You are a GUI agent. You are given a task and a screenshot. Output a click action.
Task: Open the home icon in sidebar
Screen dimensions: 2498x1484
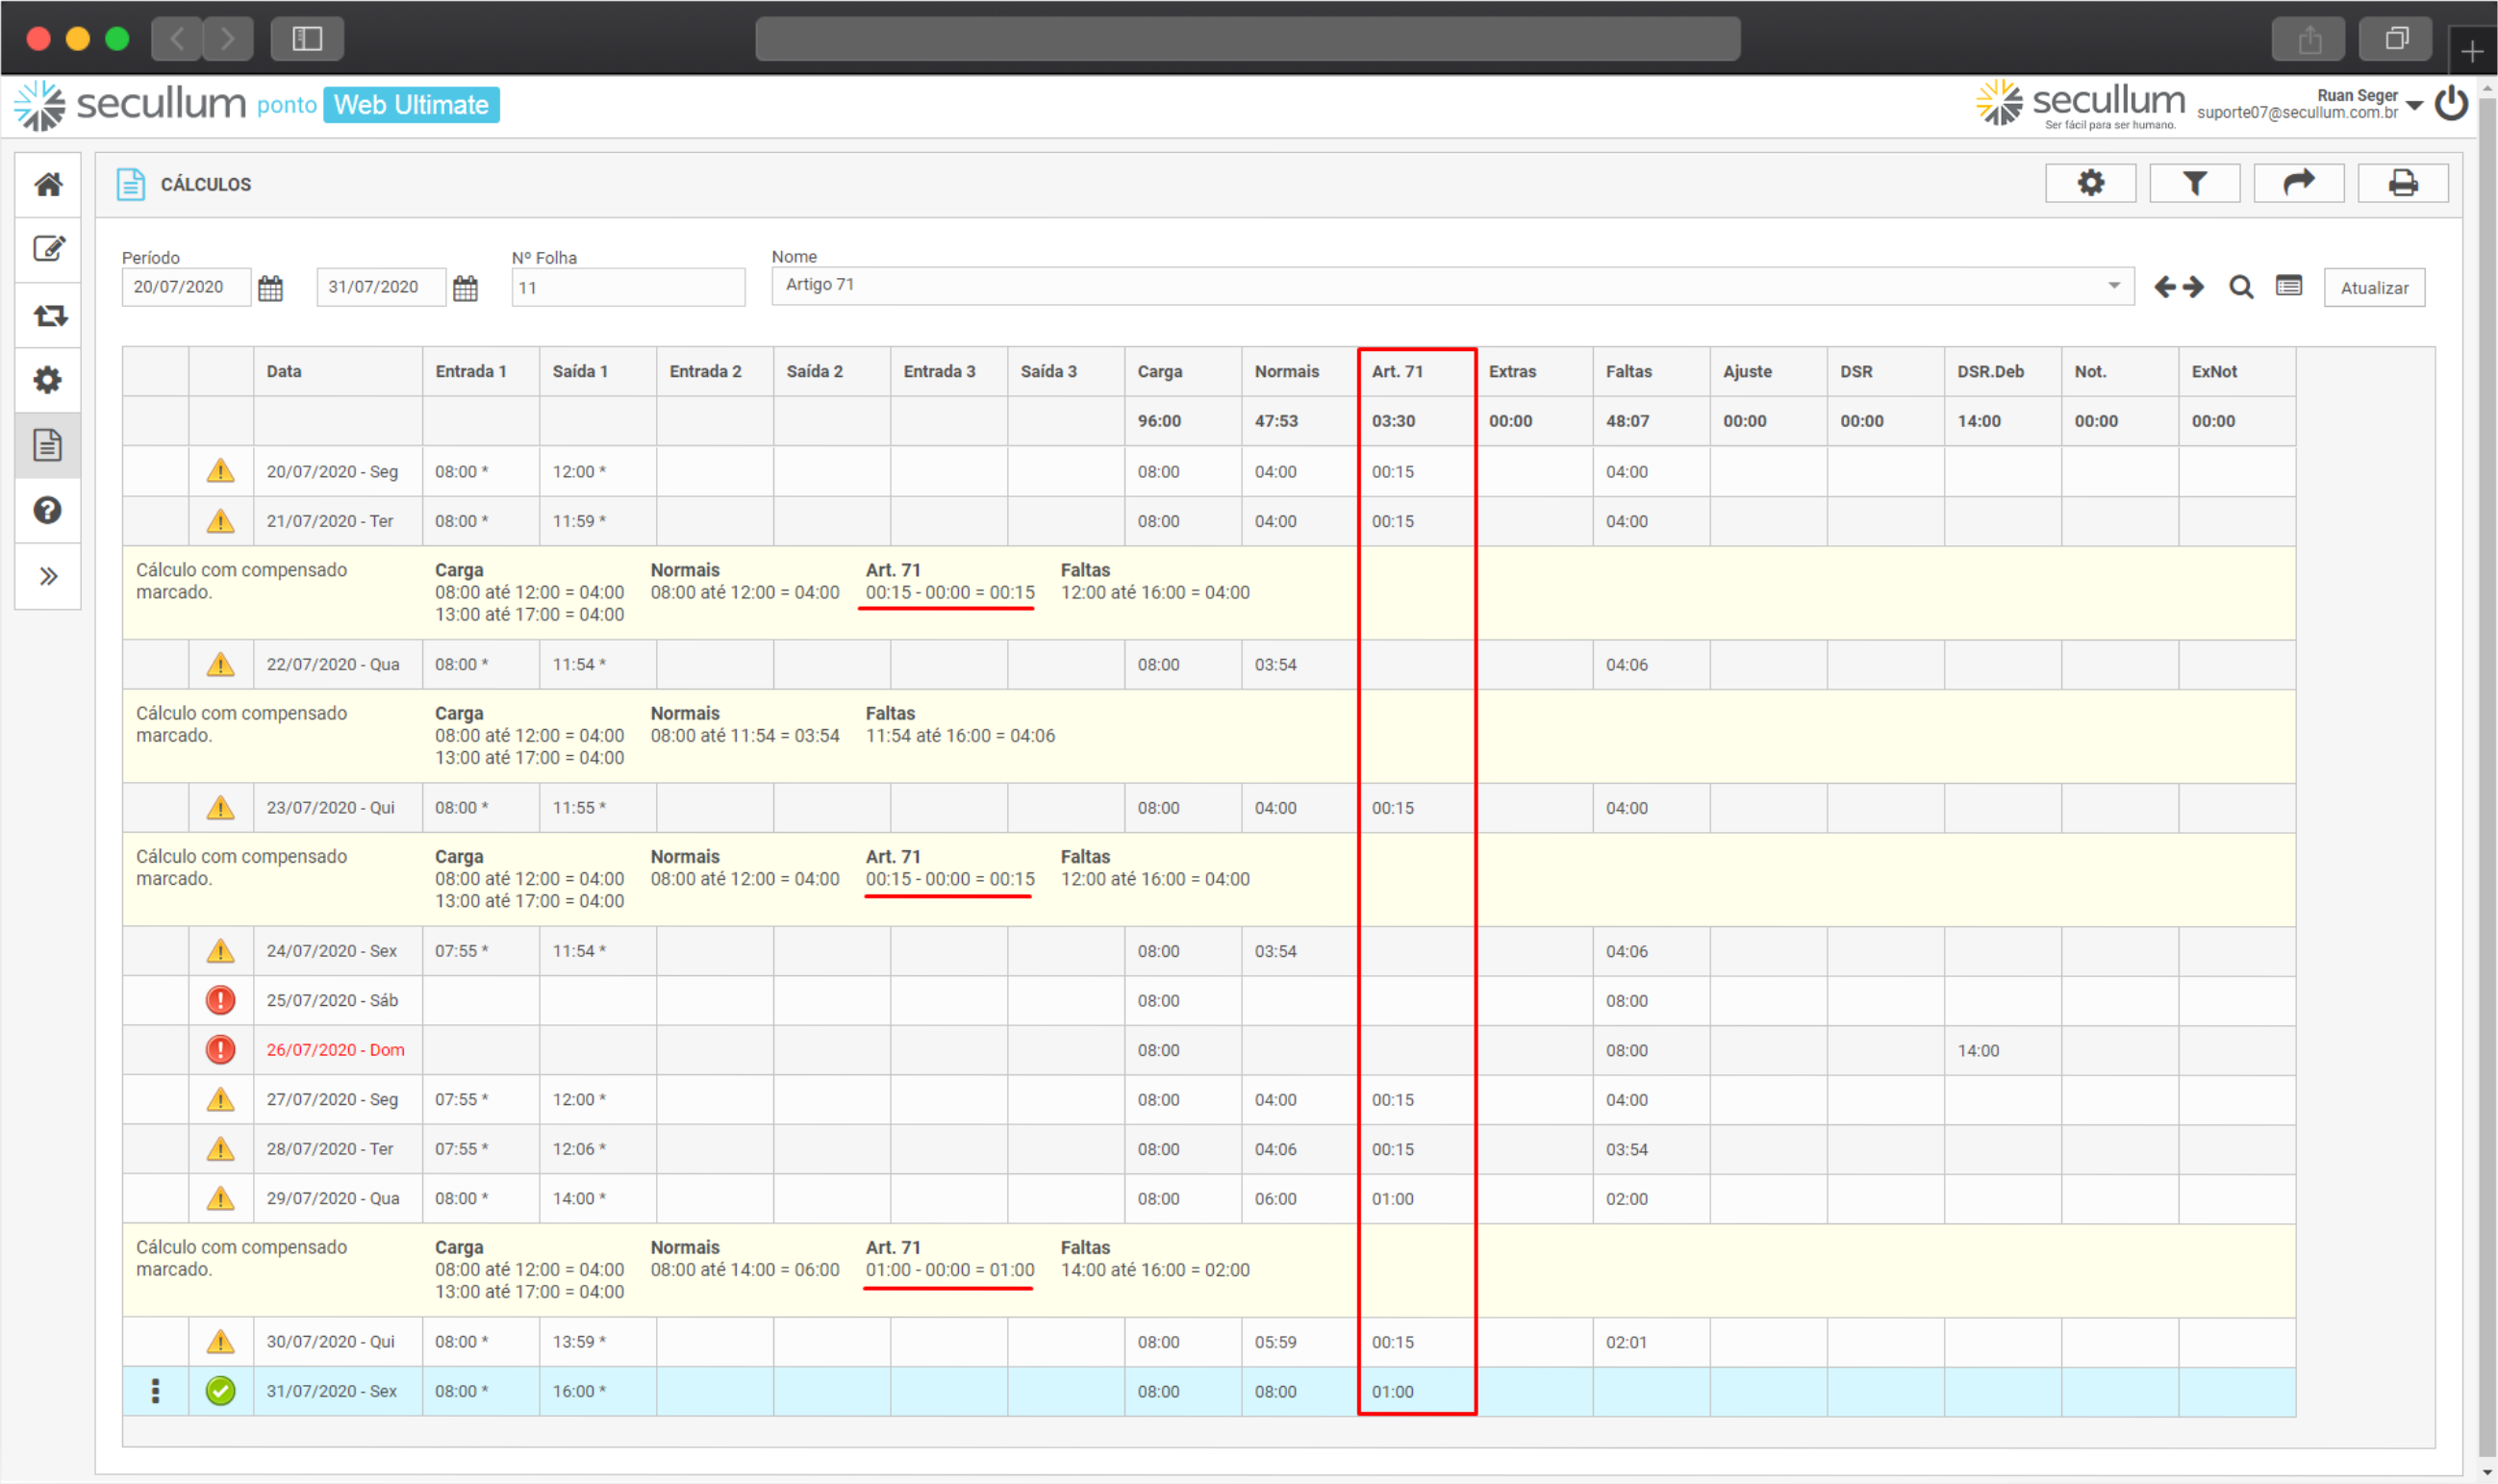48,185
